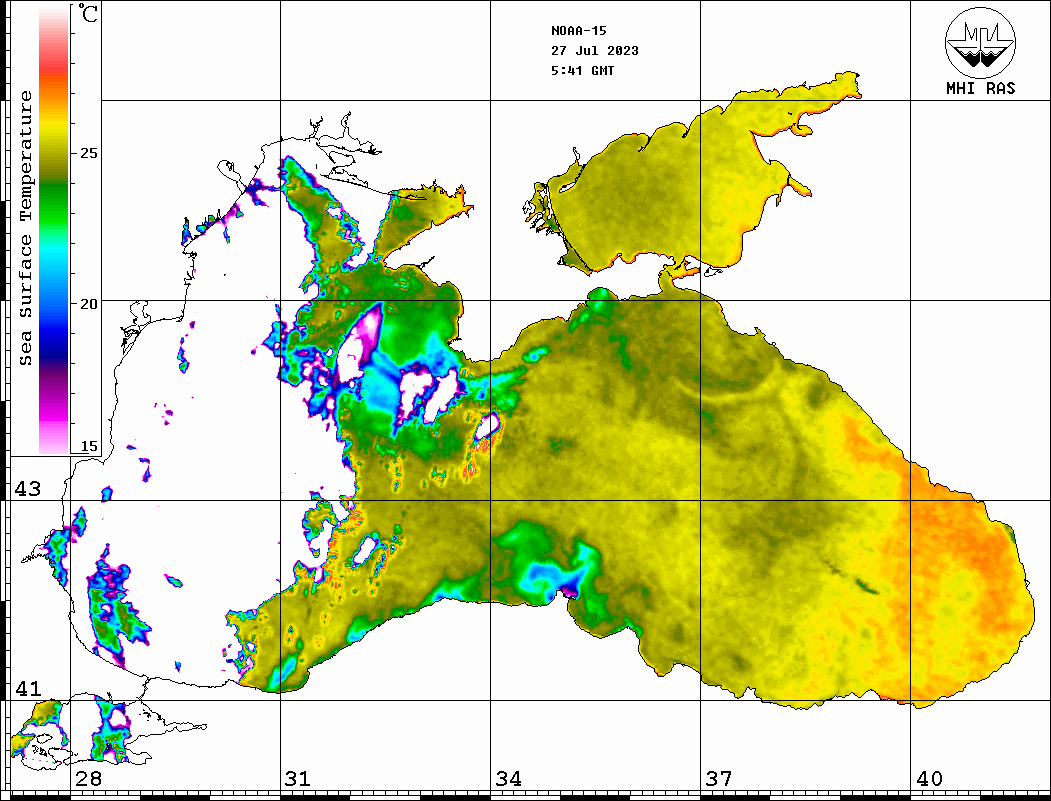This screenshot has width=1051, height=801.
Task: Click latitude label '41'
Action: click(x=27, y=688)
